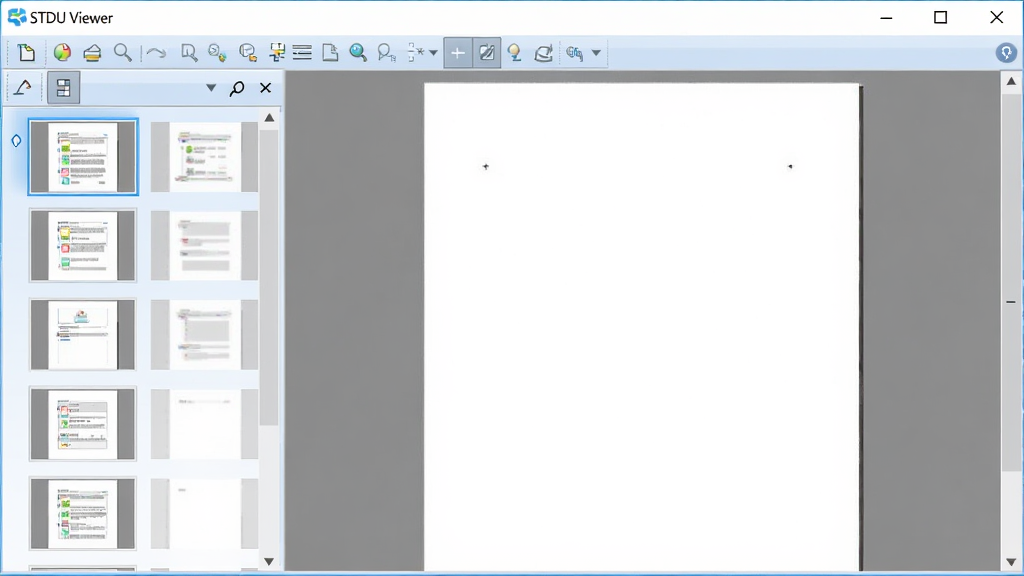Minimize the STDU Viewer window

886,18
